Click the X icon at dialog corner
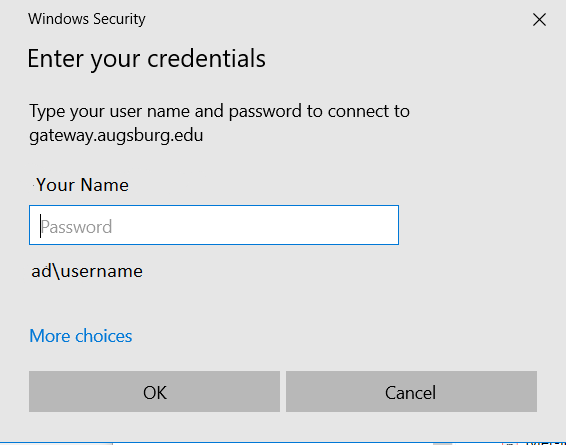The width and height of the screenshot is (566, 445). pyautogui.click(x=539, y=19)
